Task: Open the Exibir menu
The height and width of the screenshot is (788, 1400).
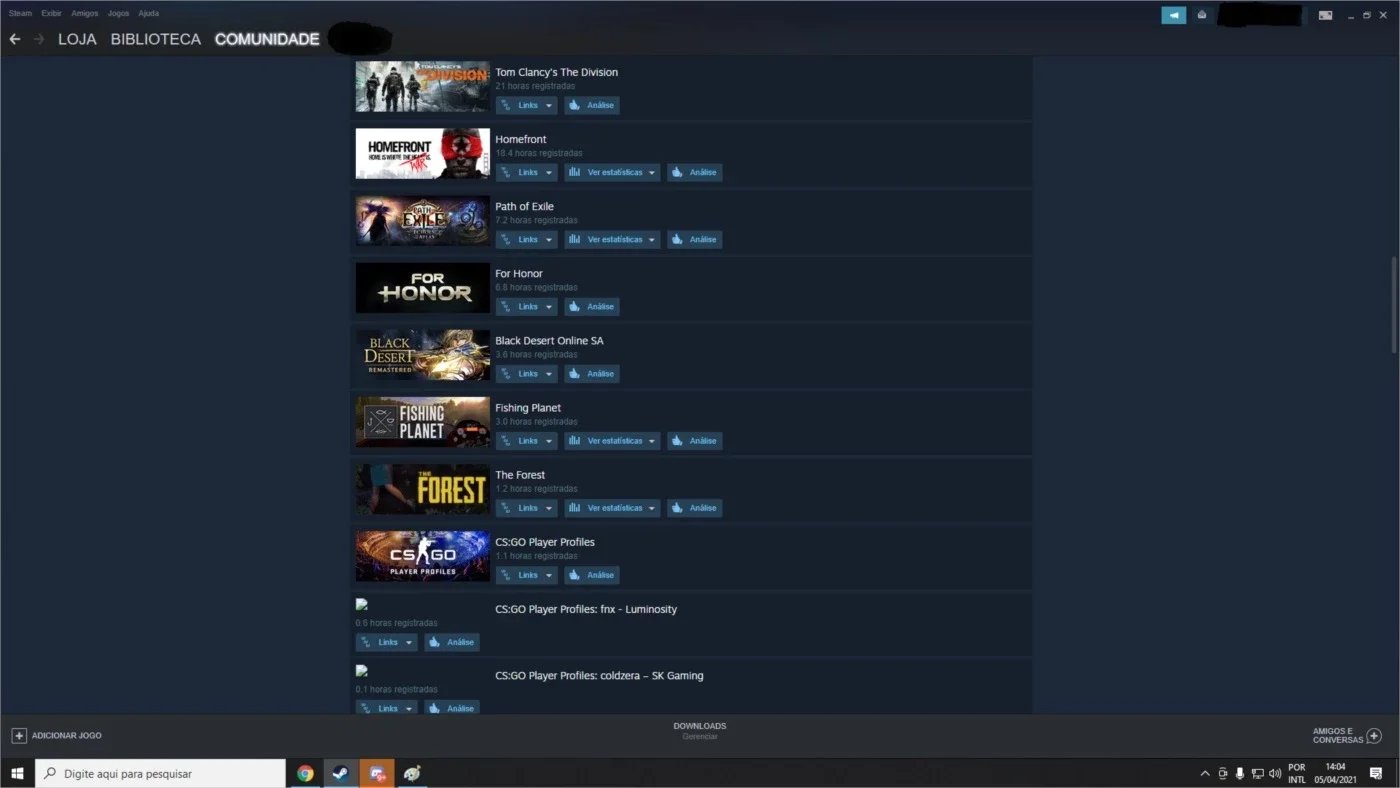Action: tap(51, 13)
